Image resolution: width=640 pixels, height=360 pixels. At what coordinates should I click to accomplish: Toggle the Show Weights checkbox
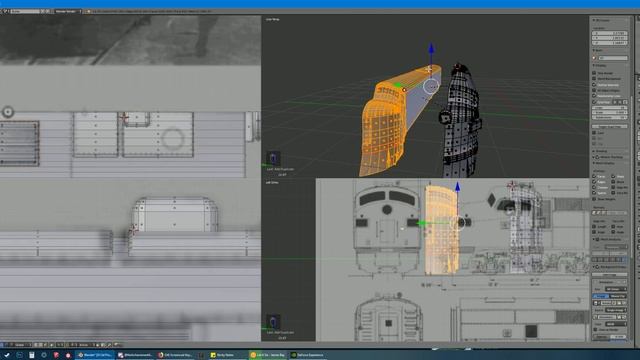tap(595, 199)
